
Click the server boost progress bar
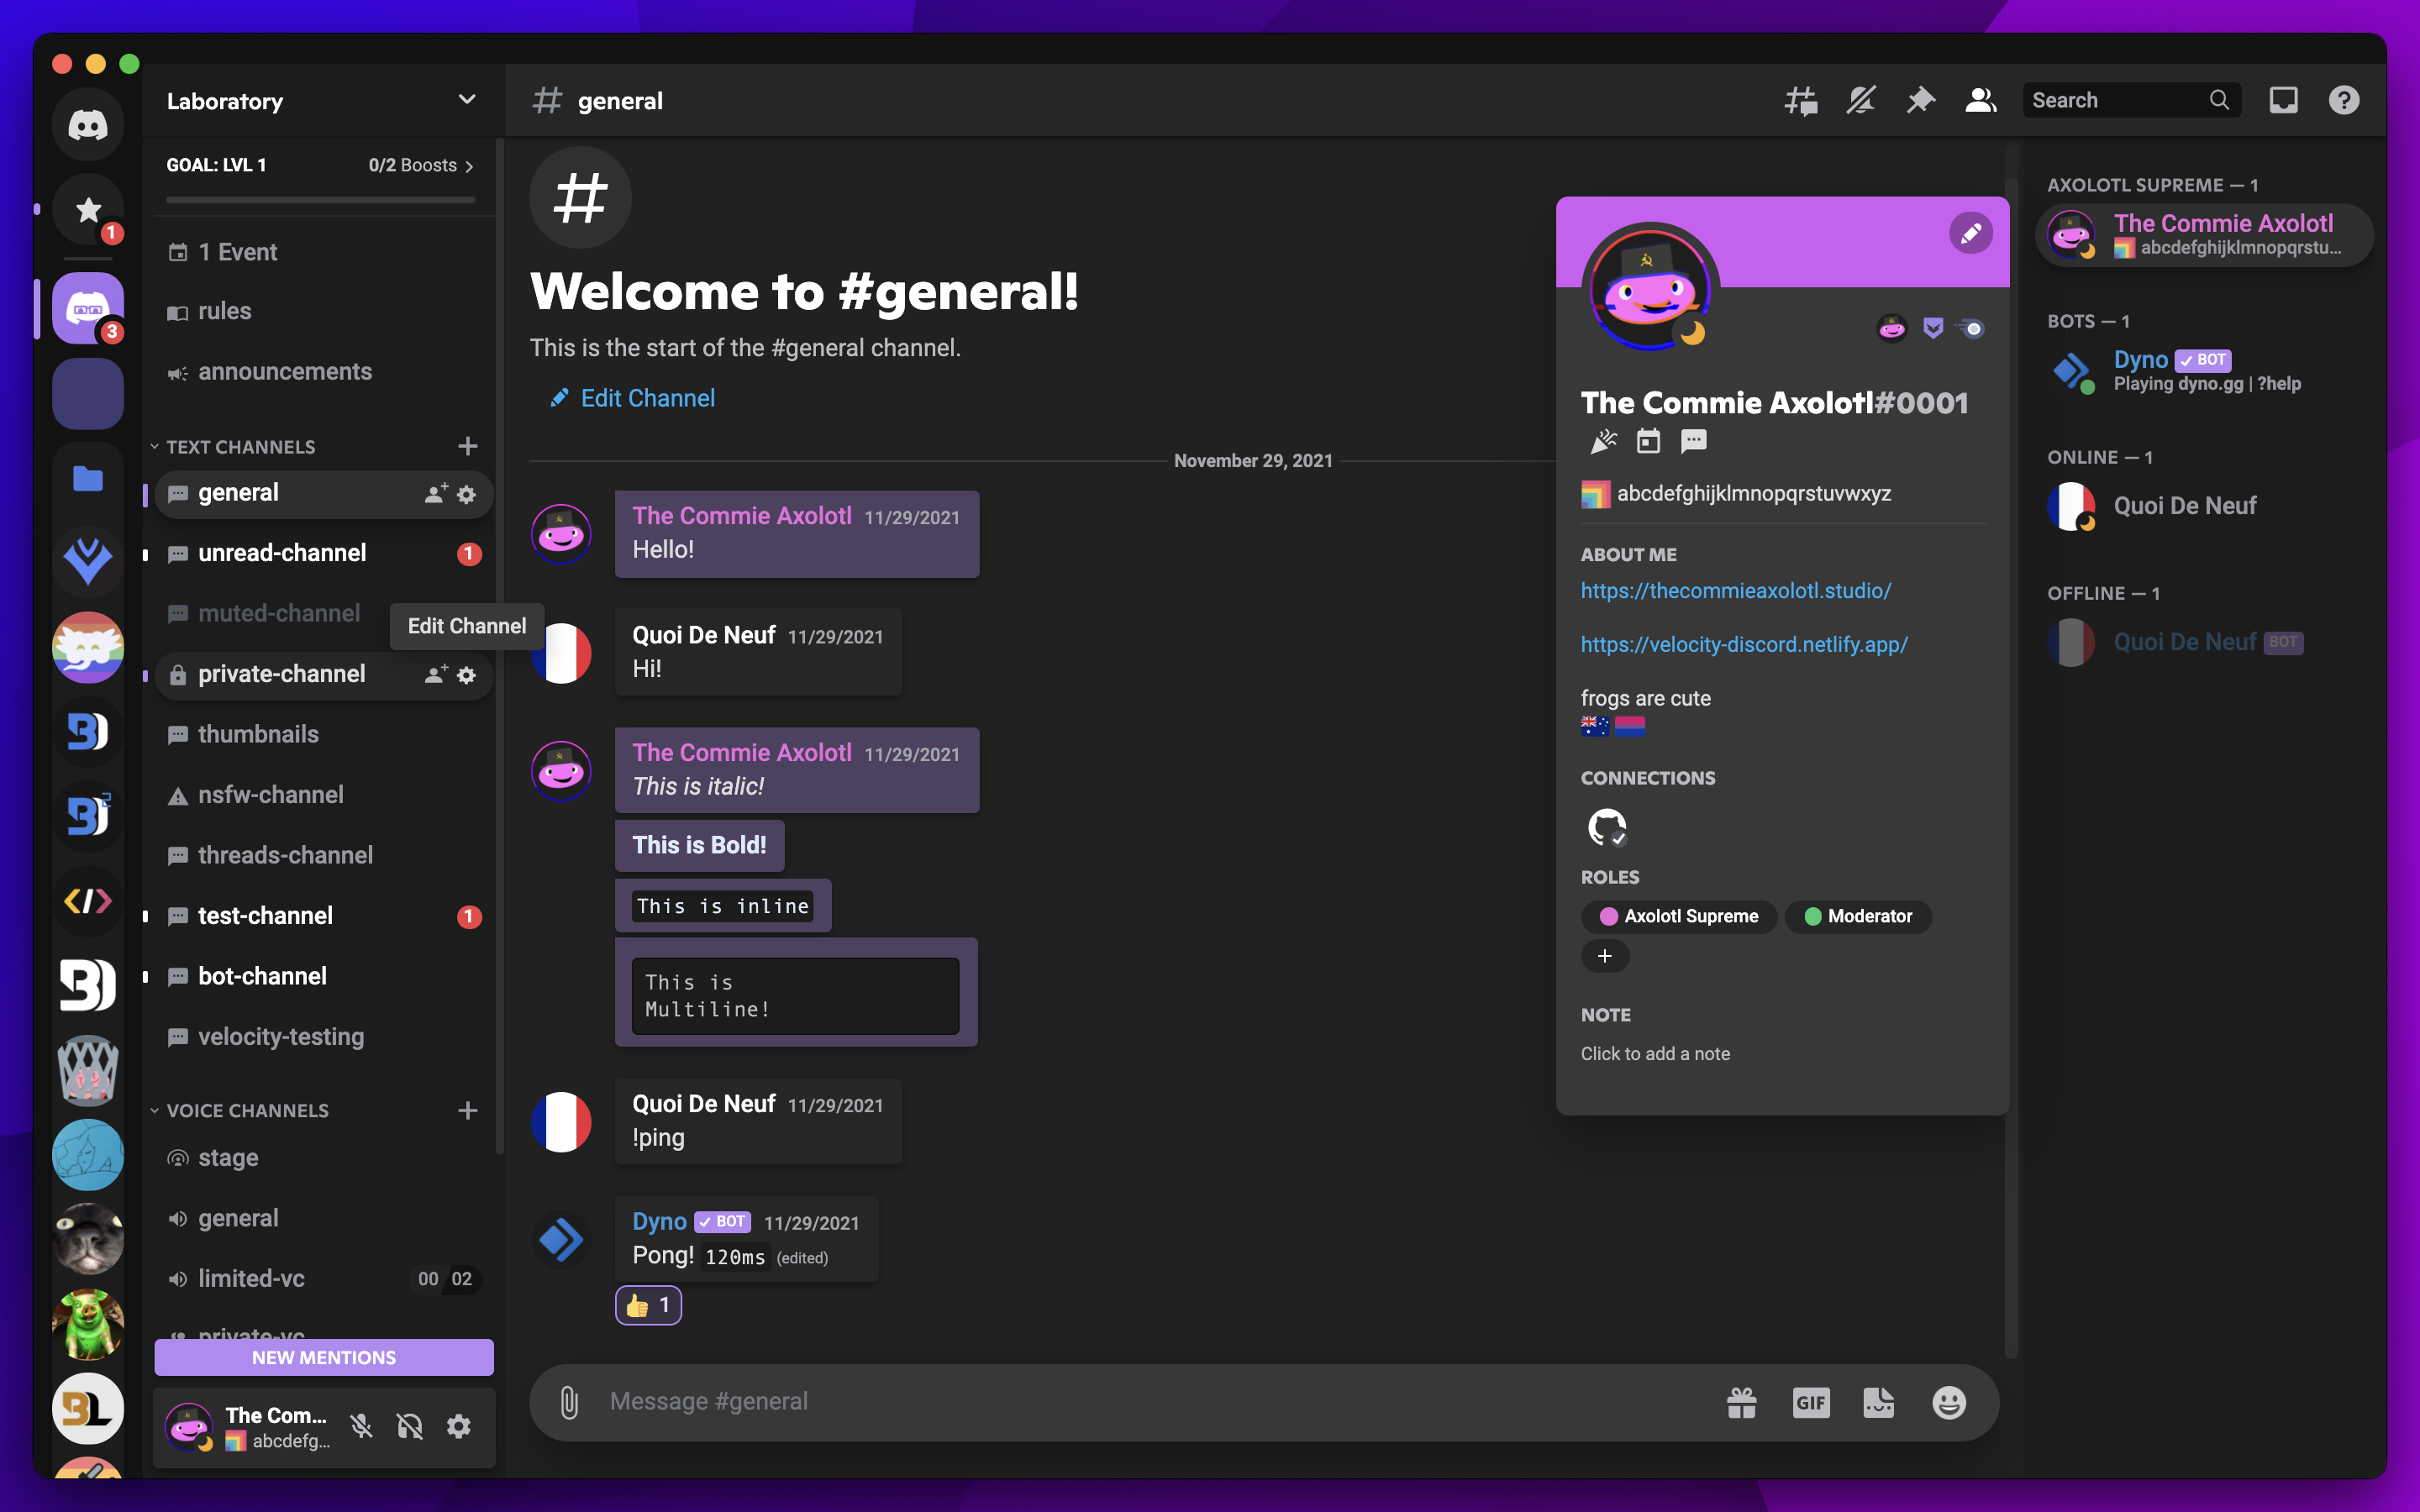[x=320, y=200]
